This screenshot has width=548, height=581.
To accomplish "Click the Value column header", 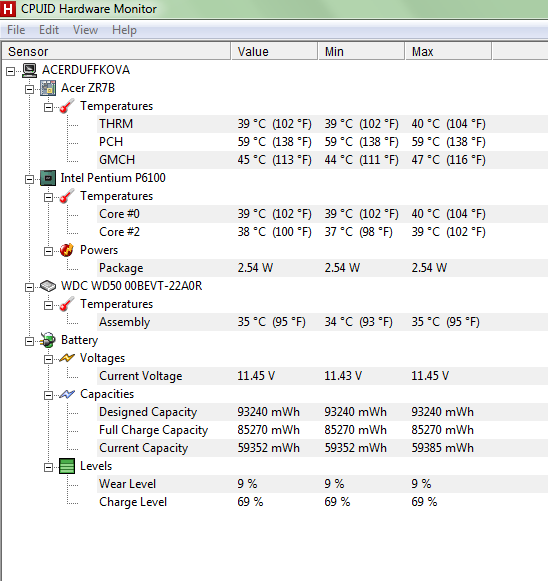I will (x=275, y=51).
